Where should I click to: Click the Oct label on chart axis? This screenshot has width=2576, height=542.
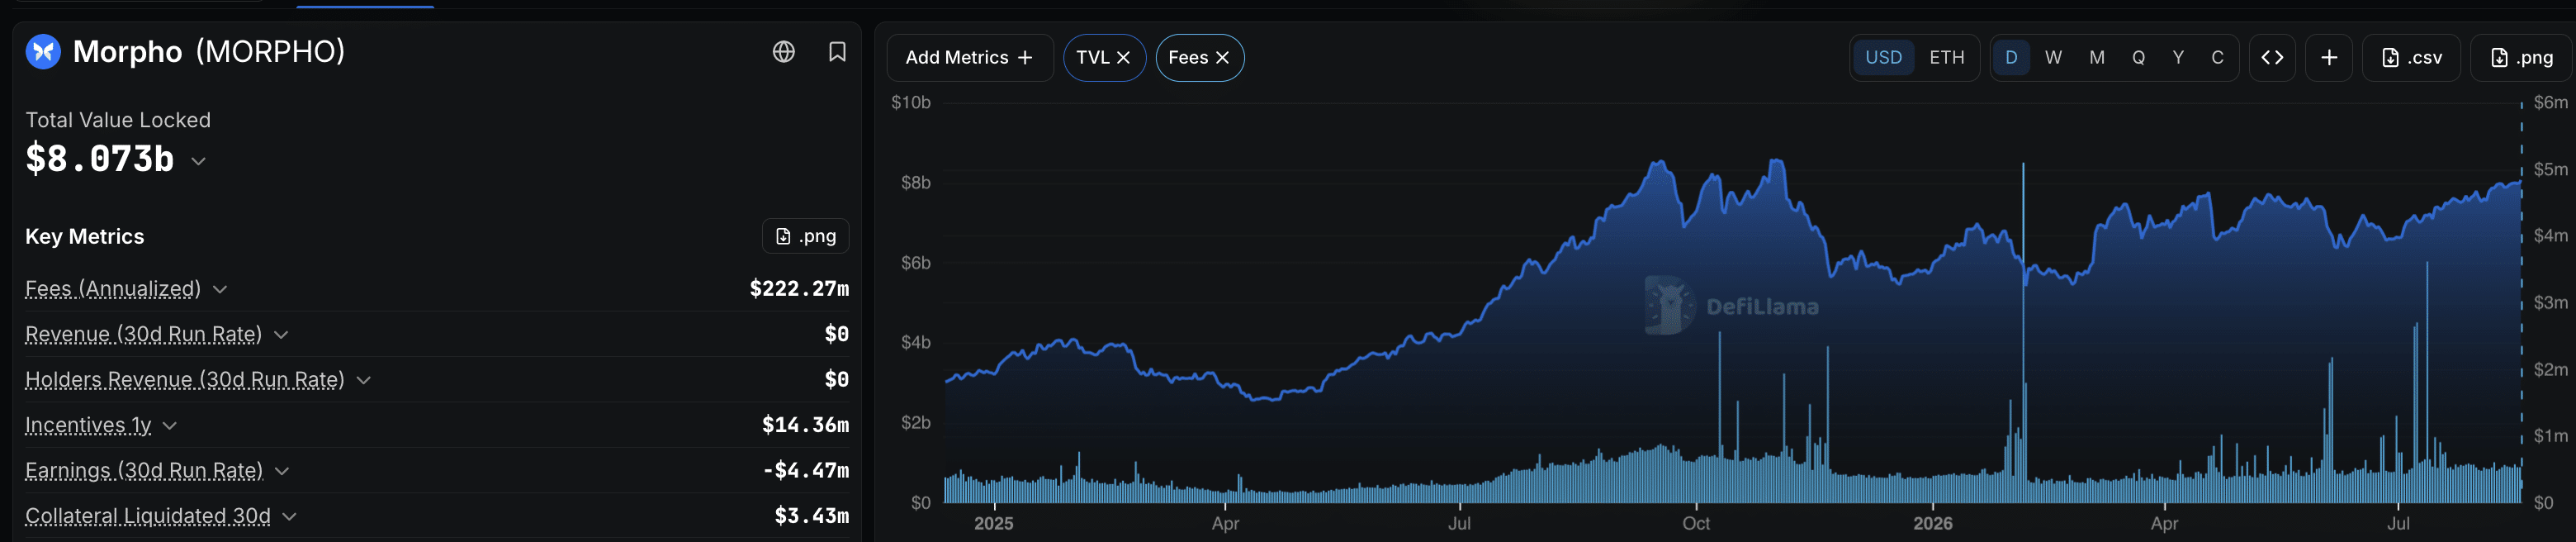click(x=1696, y=523)
